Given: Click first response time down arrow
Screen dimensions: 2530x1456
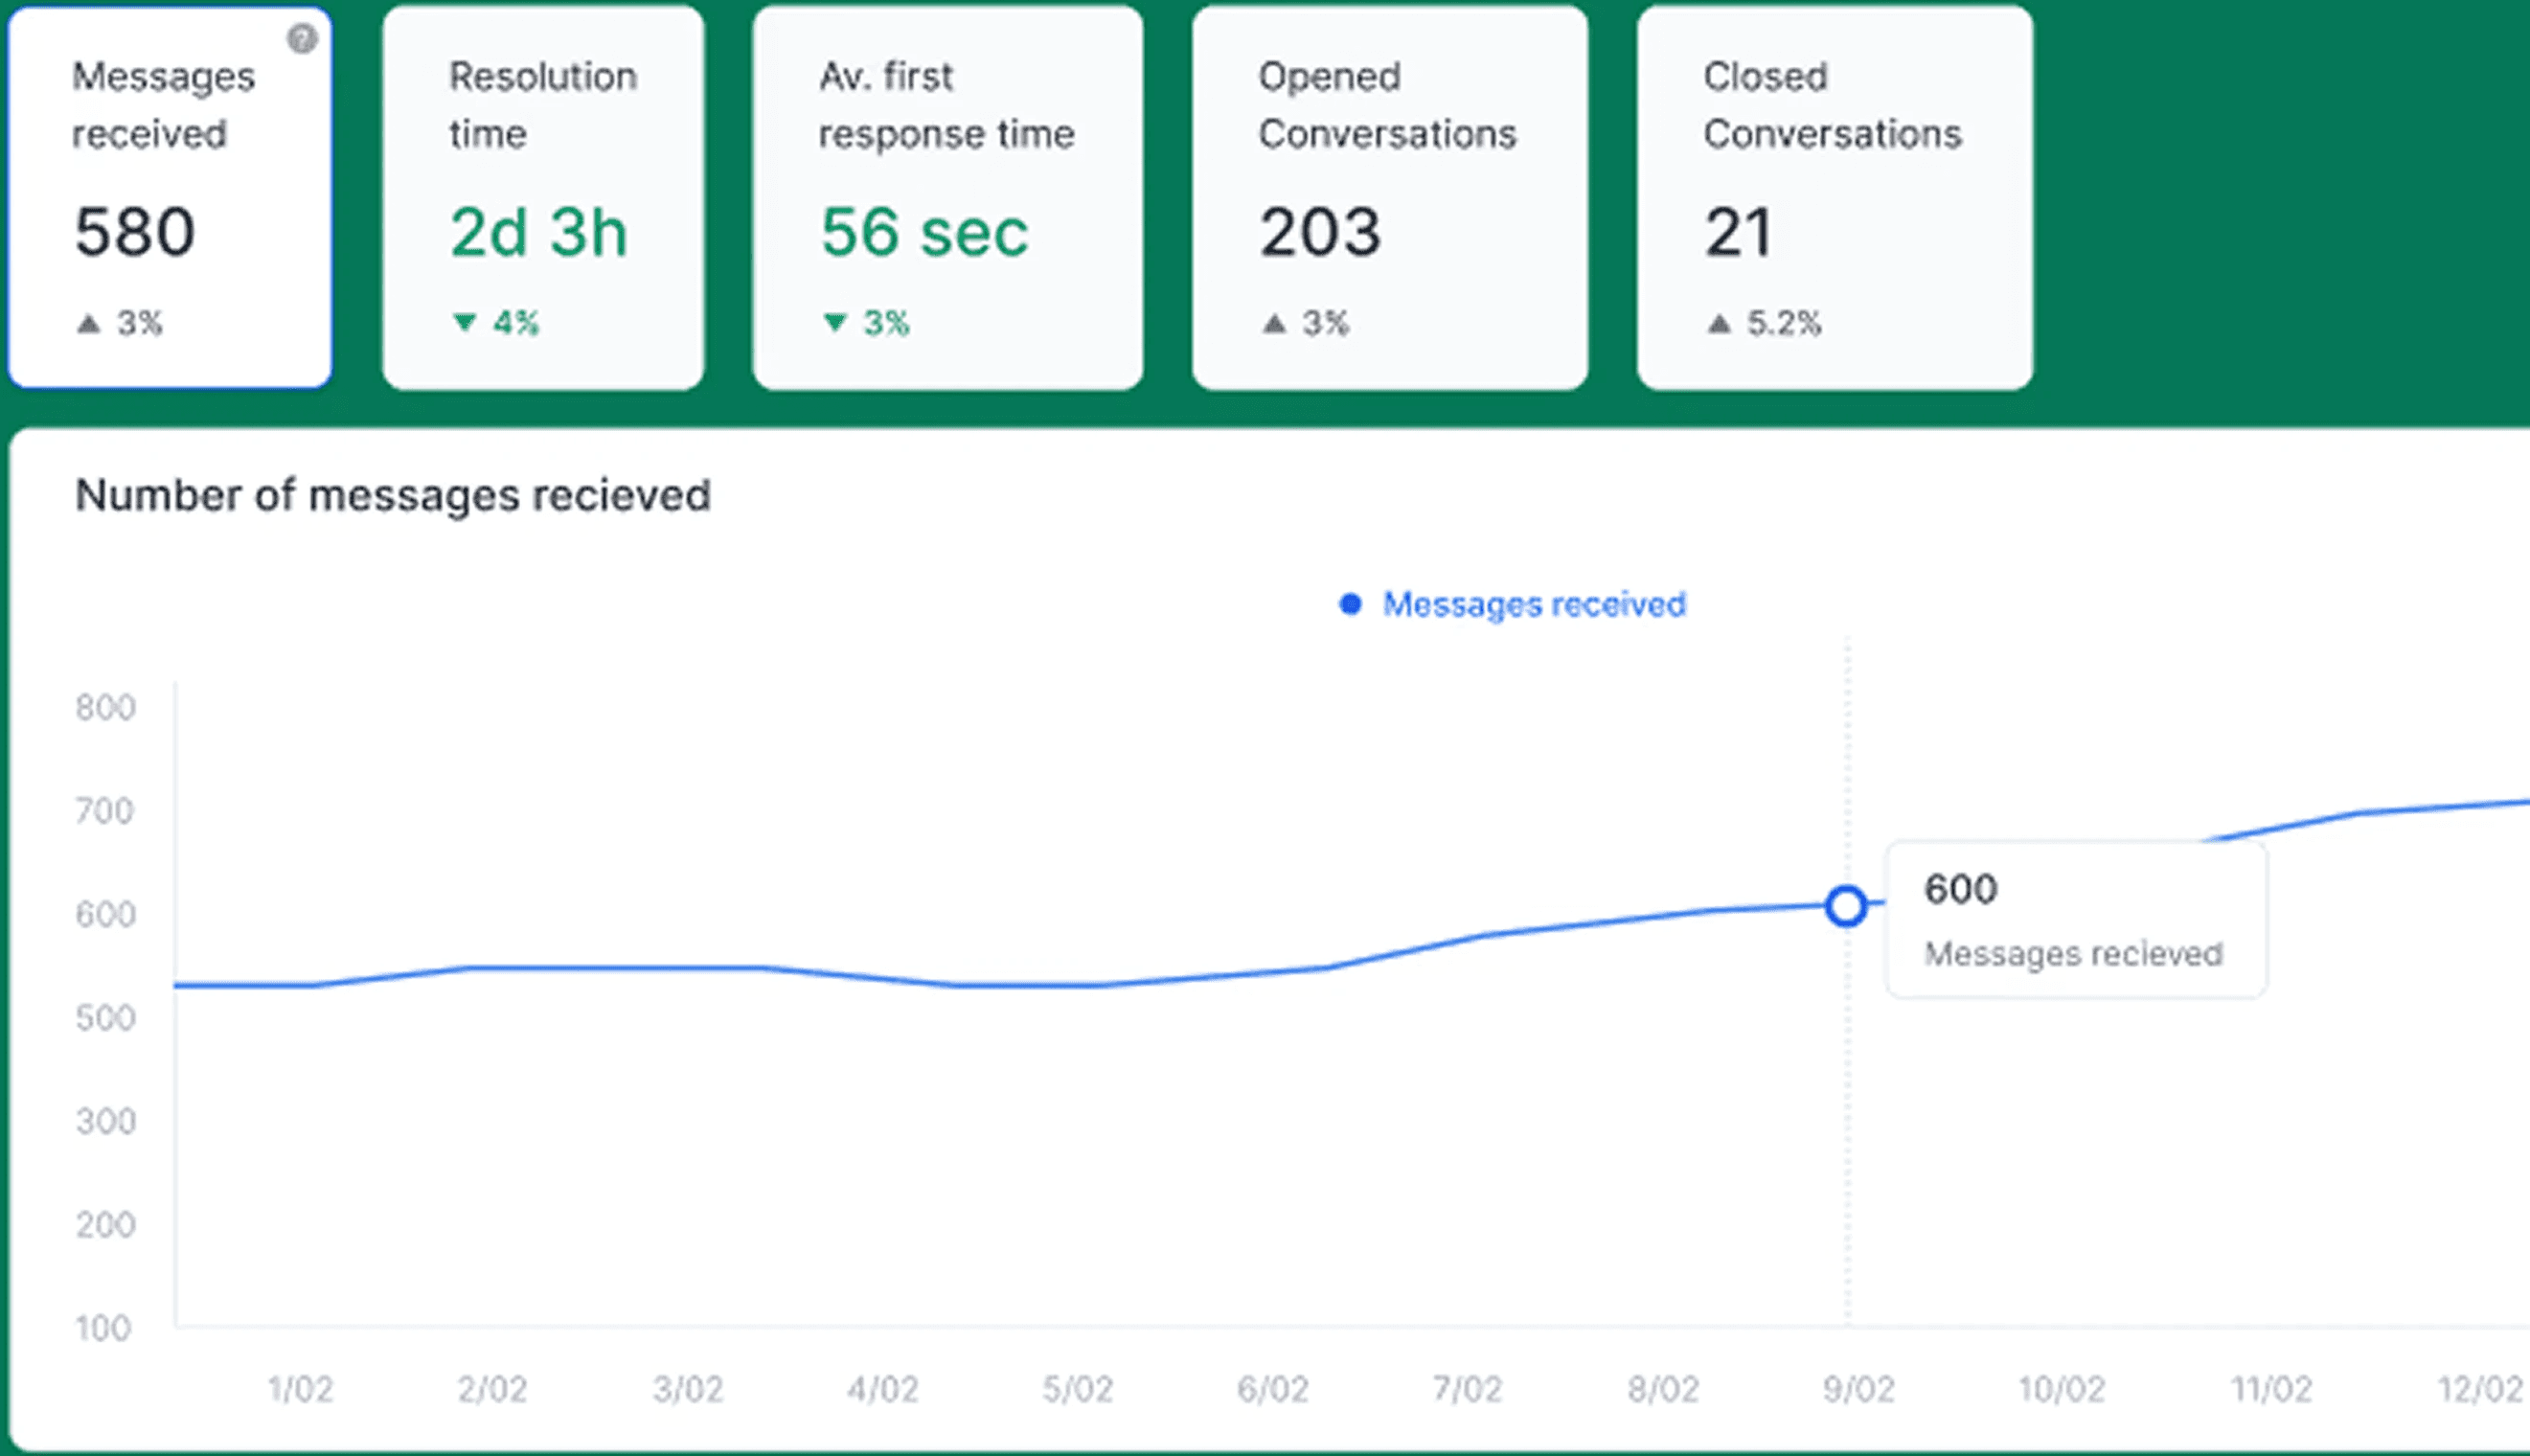Looking at the screenshot, I should pos(835,322).
